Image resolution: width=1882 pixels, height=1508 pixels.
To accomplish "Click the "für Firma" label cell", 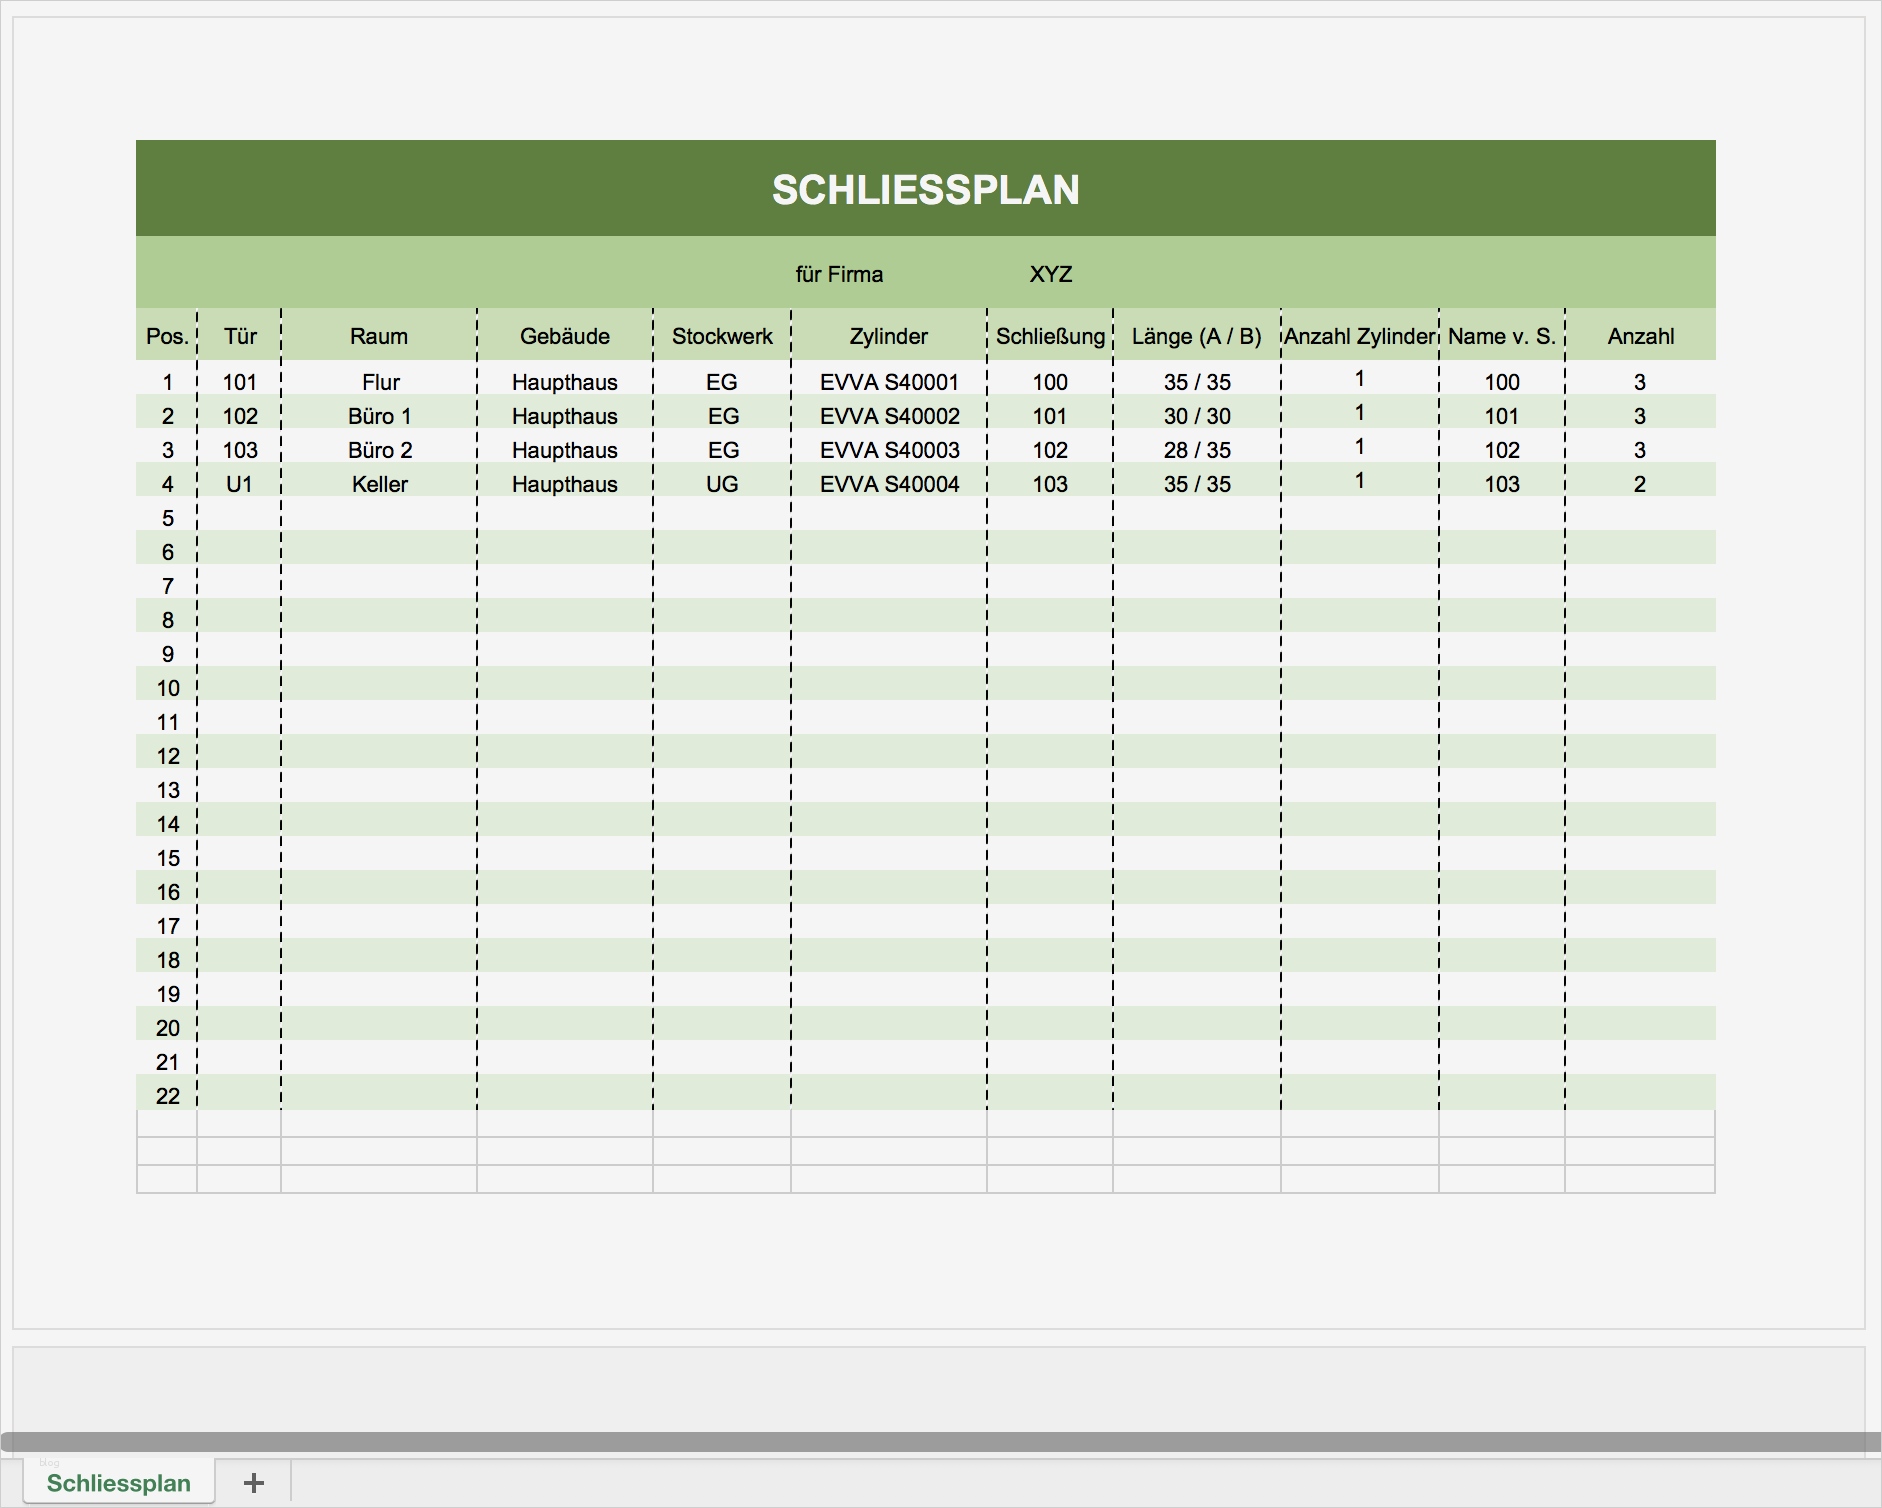I will tap(838, 273).
